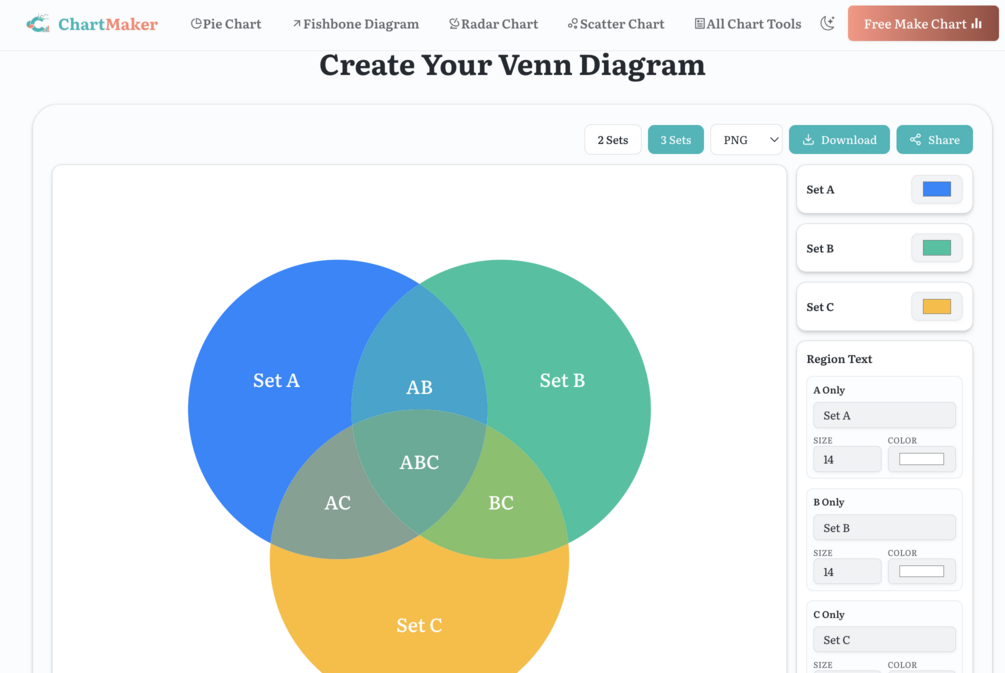This screenshot has height=673, width=1005.
Task: Click the Radar Chart nav icon
Action: tap(454, 24)
